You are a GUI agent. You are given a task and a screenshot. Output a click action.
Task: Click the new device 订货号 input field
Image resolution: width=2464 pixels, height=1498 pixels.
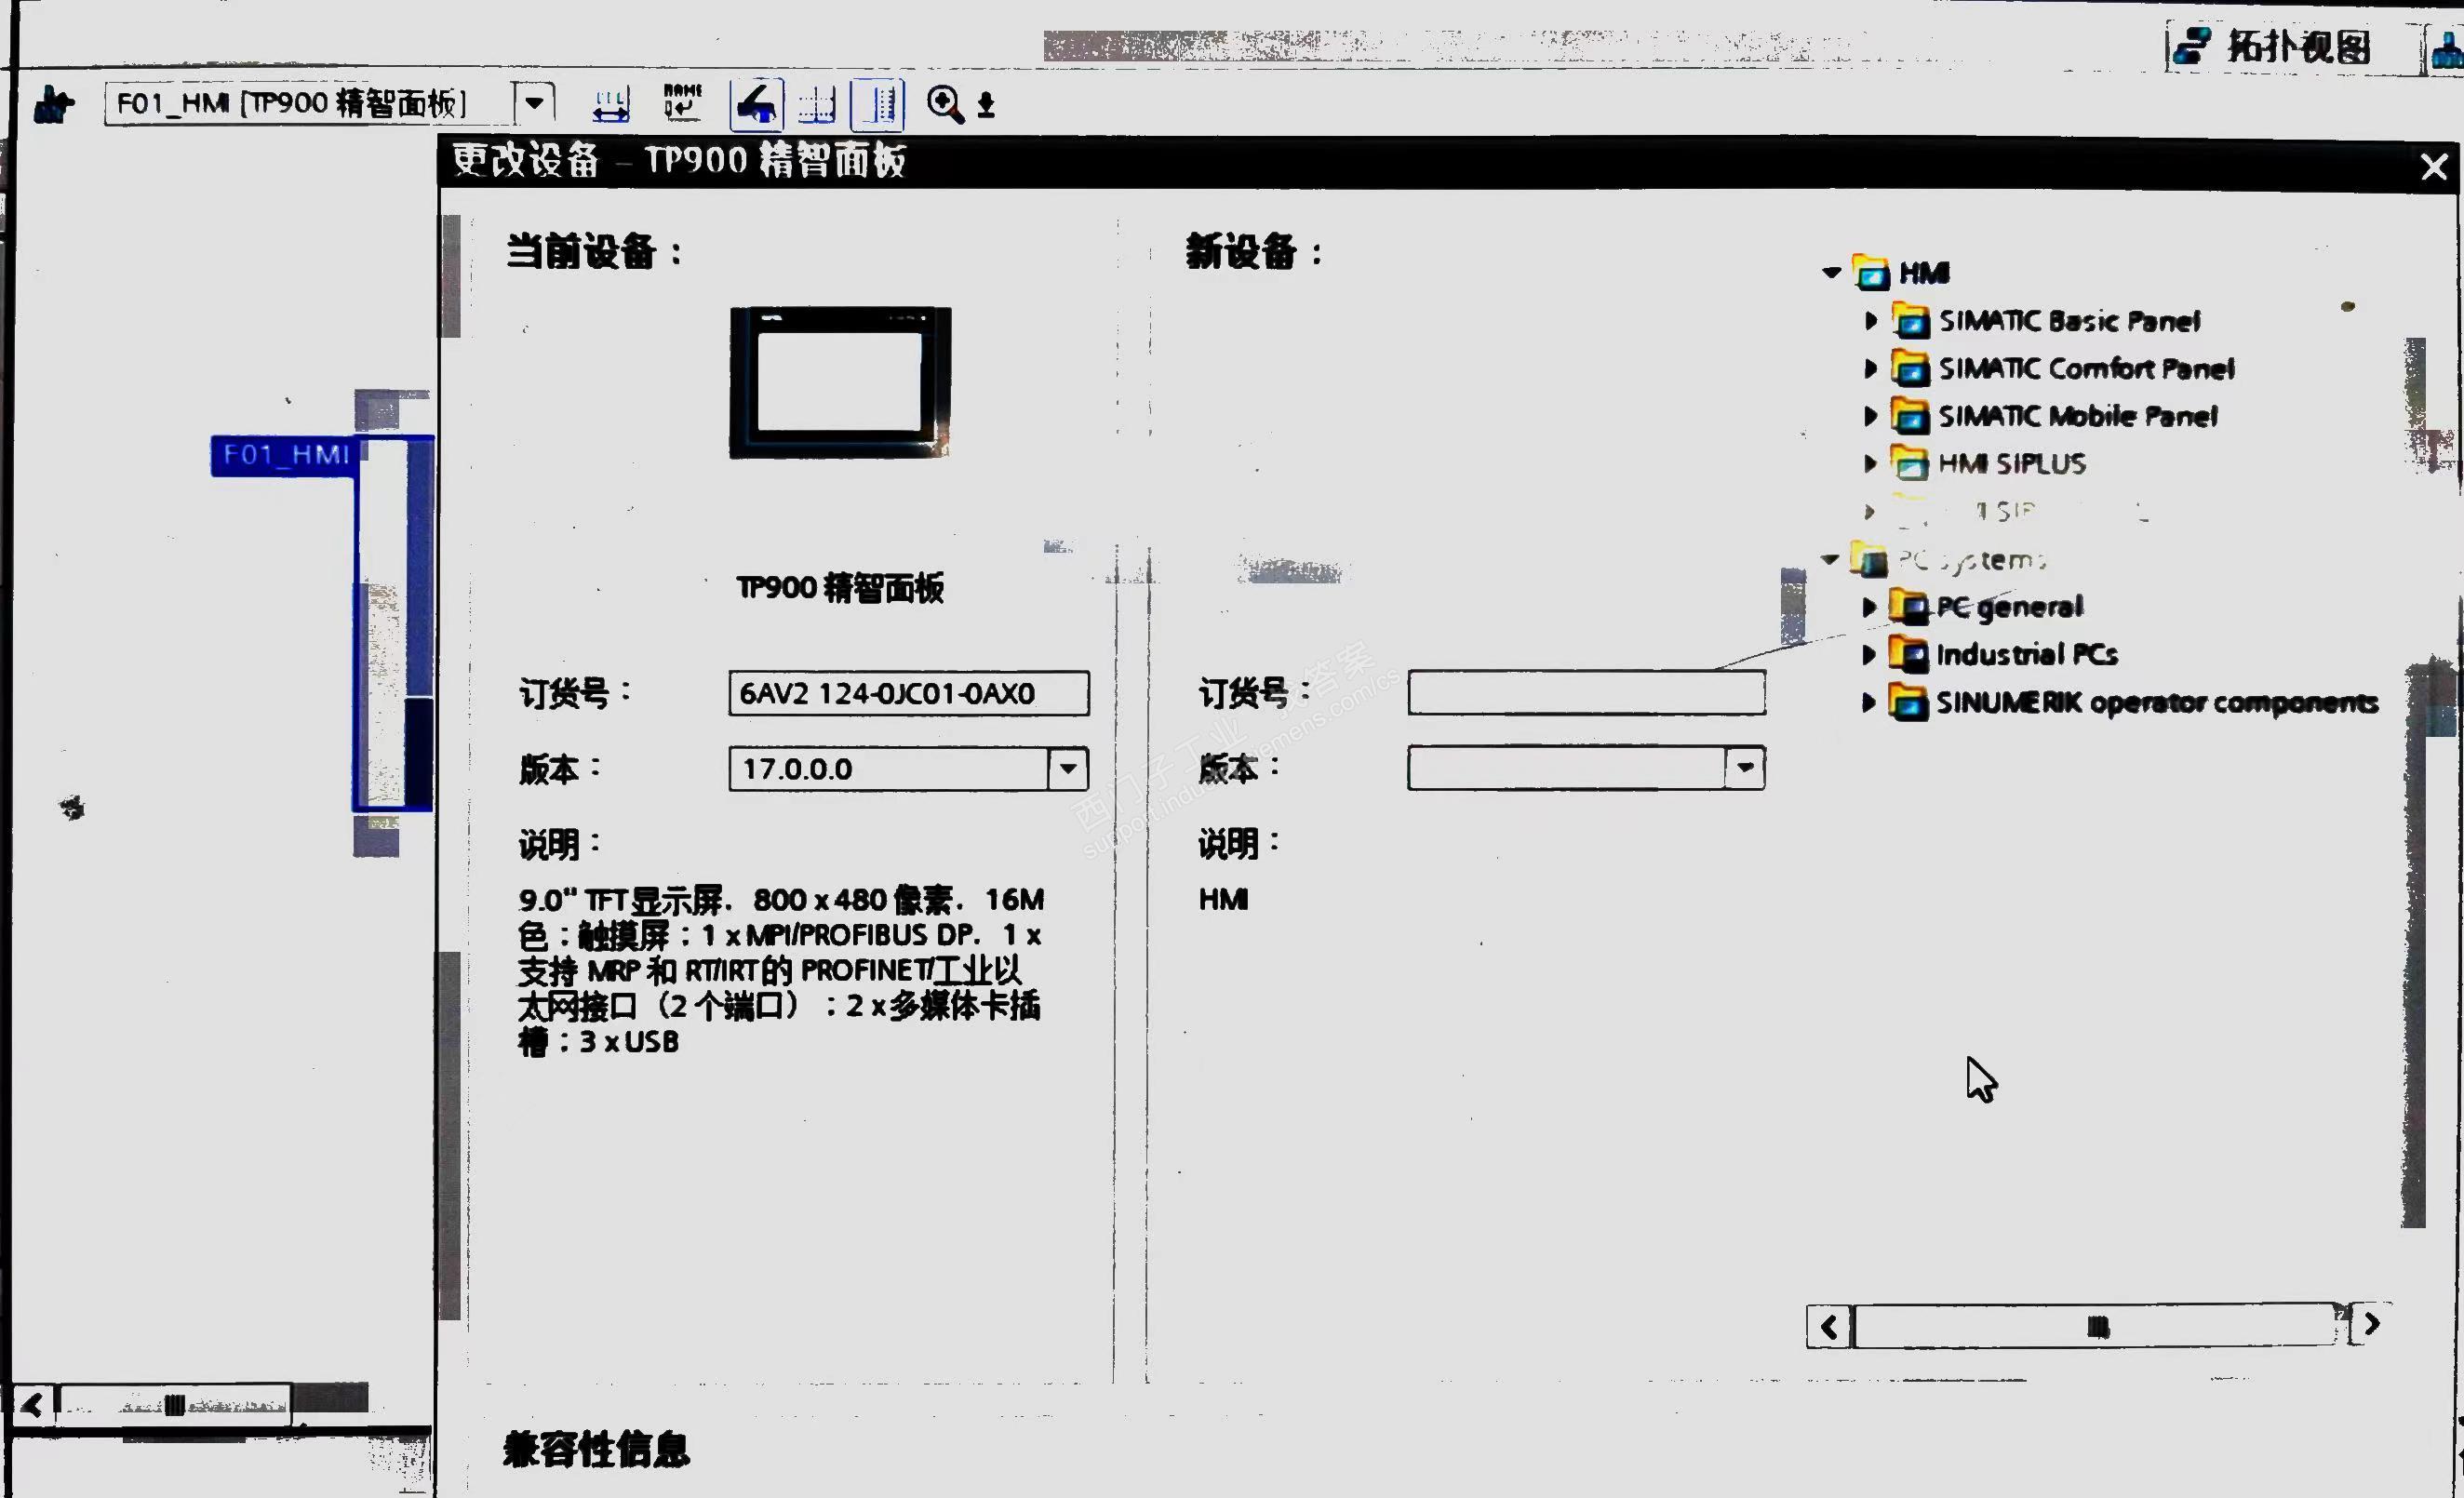(1586, 693)
